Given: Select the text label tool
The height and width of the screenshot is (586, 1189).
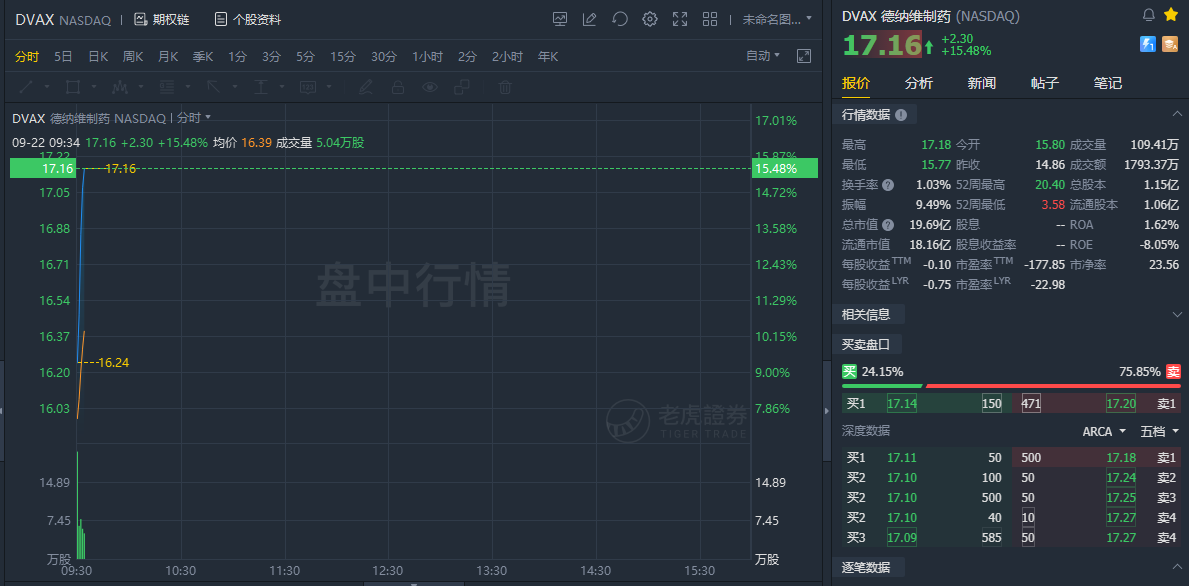Looking at the screenshot, I should point(308,87).
